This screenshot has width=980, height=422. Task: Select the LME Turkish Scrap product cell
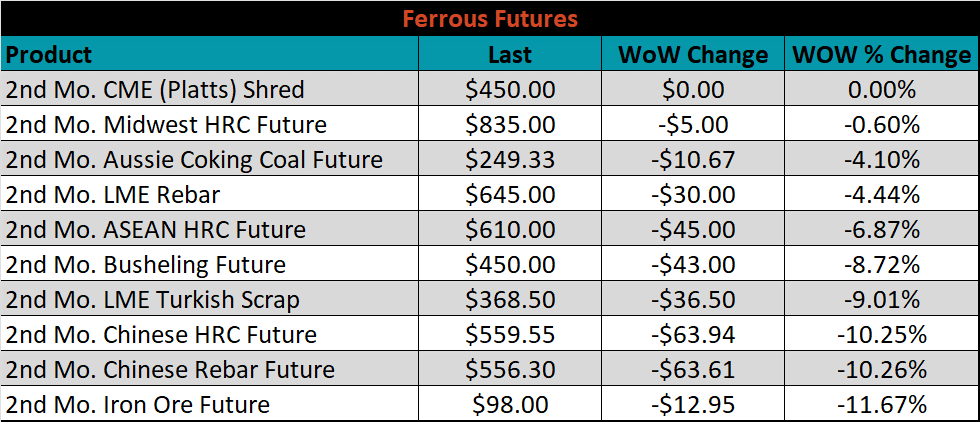coord(210,298)
